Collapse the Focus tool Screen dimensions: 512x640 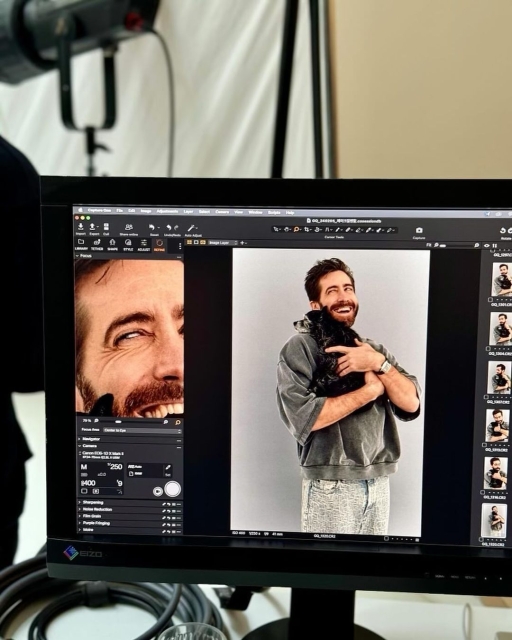click(x=78, y=256)
